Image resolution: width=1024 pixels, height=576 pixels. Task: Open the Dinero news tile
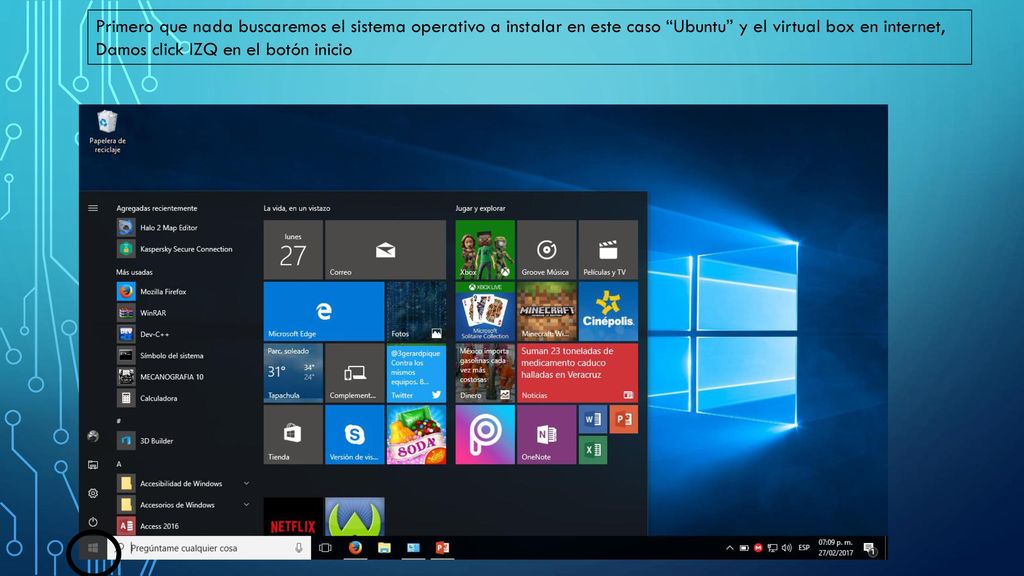click(485, 373)
